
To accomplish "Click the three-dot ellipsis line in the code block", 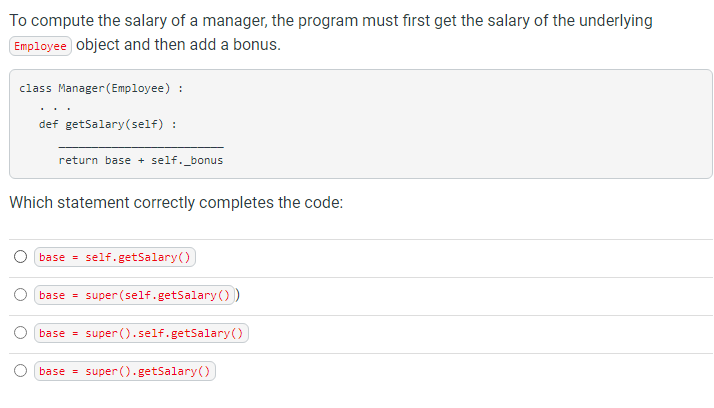I will click(53, 107).
